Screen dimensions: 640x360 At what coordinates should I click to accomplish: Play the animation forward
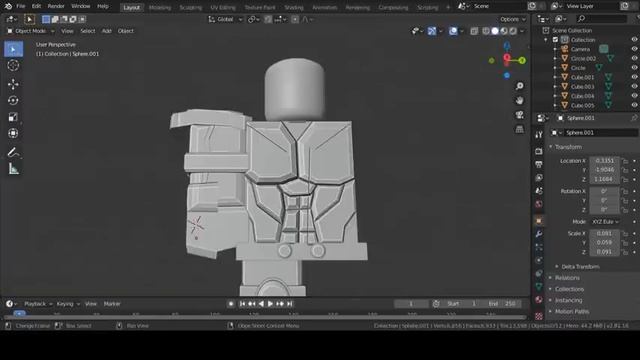tap(270, 304)
